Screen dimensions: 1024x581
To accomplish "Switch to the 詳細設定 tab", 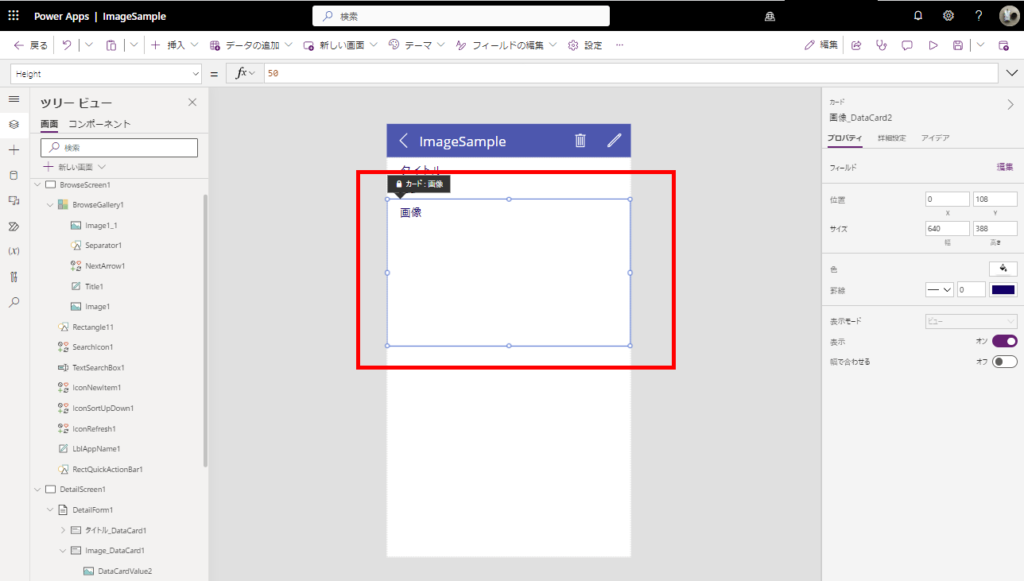I will (x=891, y=138).
